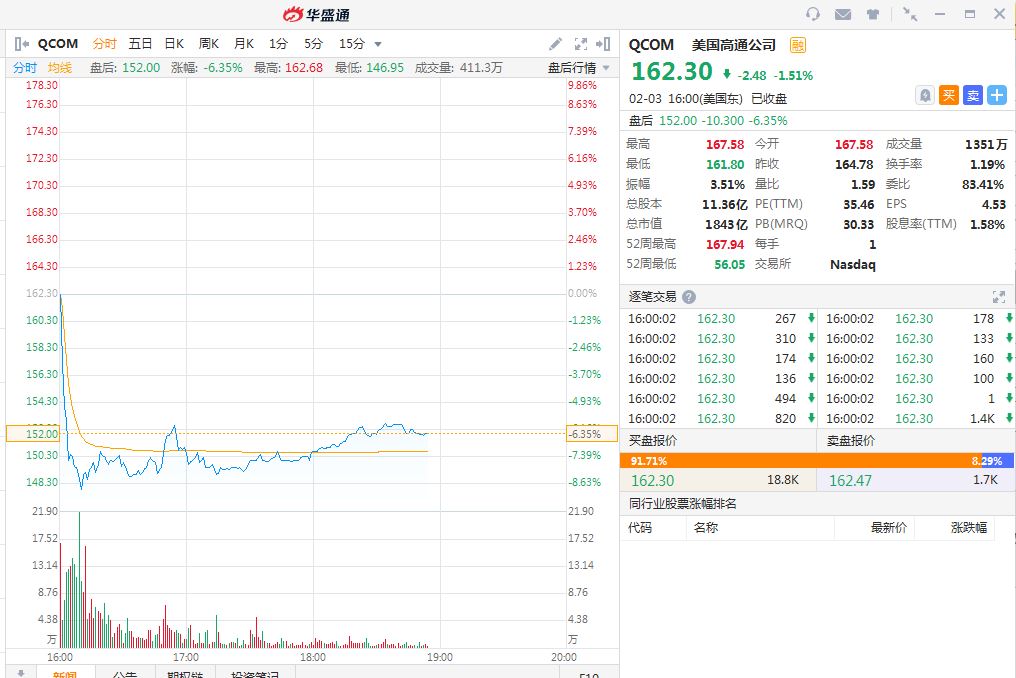Click the margin (融) badge icon
Viewport: 1016px width, 678px height.
click(x=798, y=45)
